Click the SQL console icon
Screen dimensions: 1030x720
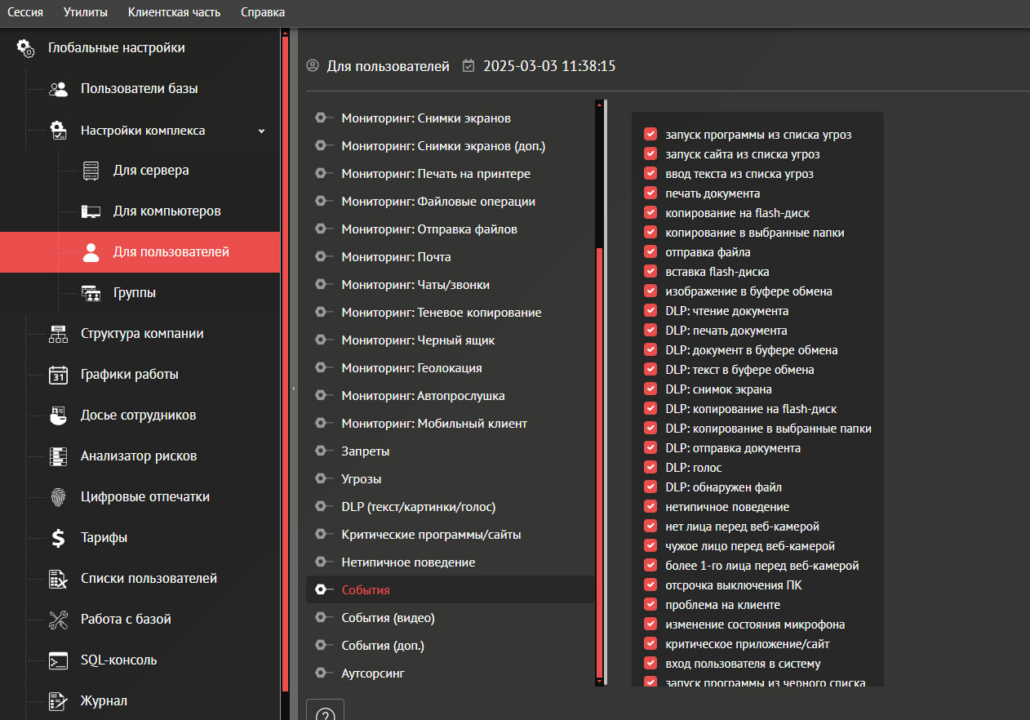click(59, 660)
